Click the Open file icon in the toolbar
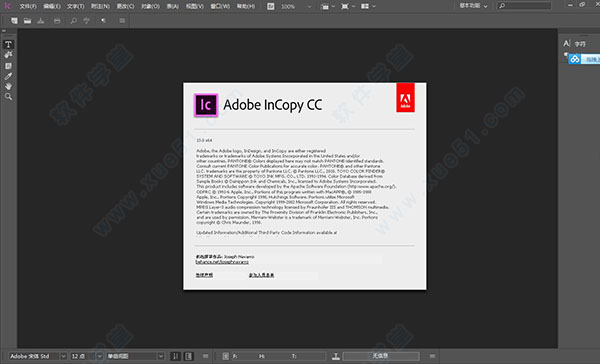Image resolution: width=600 pixels, height=364 pixels. click(27, 21)
